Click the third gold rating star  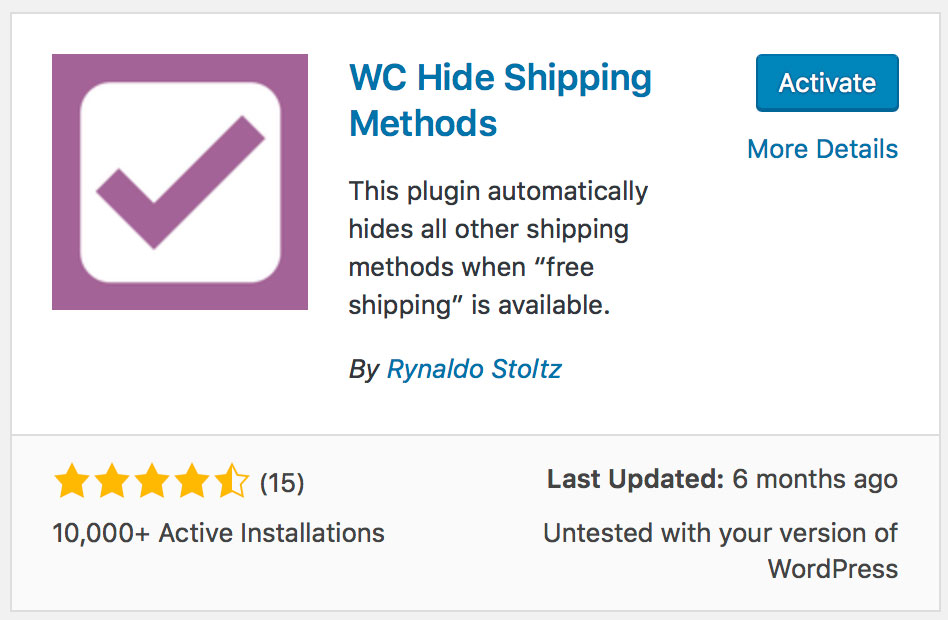pos(151,482)
